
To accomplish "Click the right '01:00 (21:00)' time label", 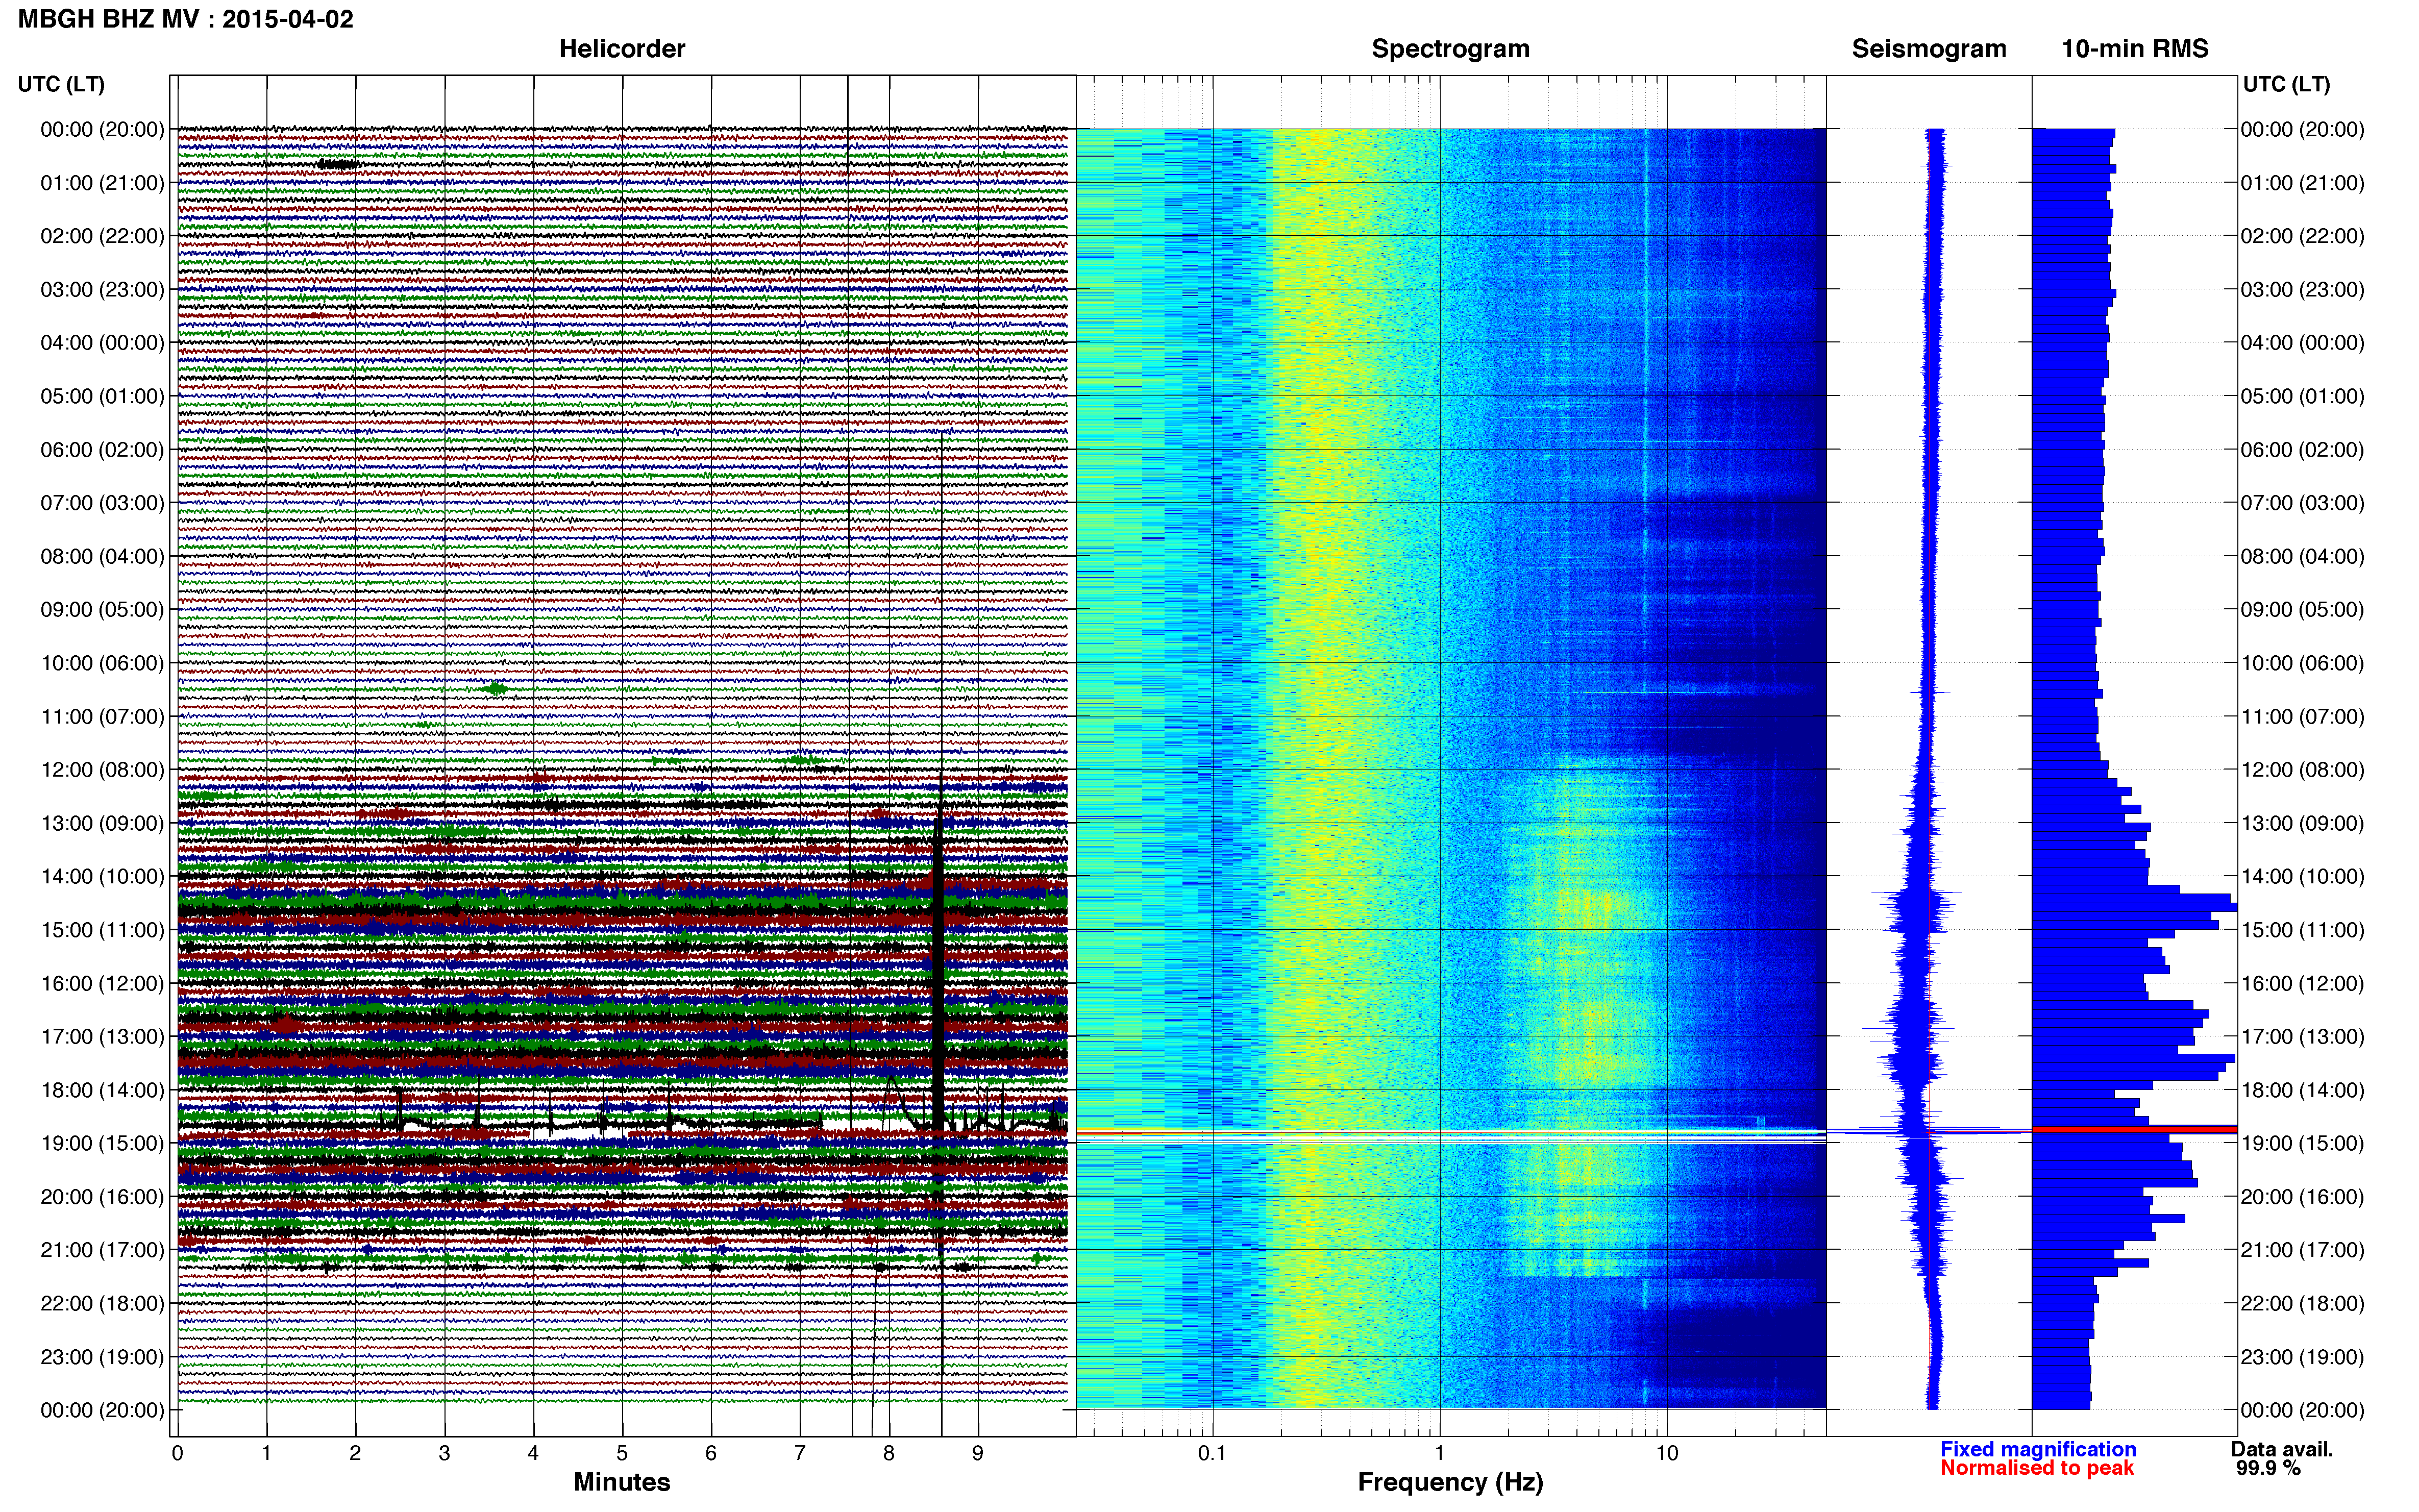I will point(2302,183).
